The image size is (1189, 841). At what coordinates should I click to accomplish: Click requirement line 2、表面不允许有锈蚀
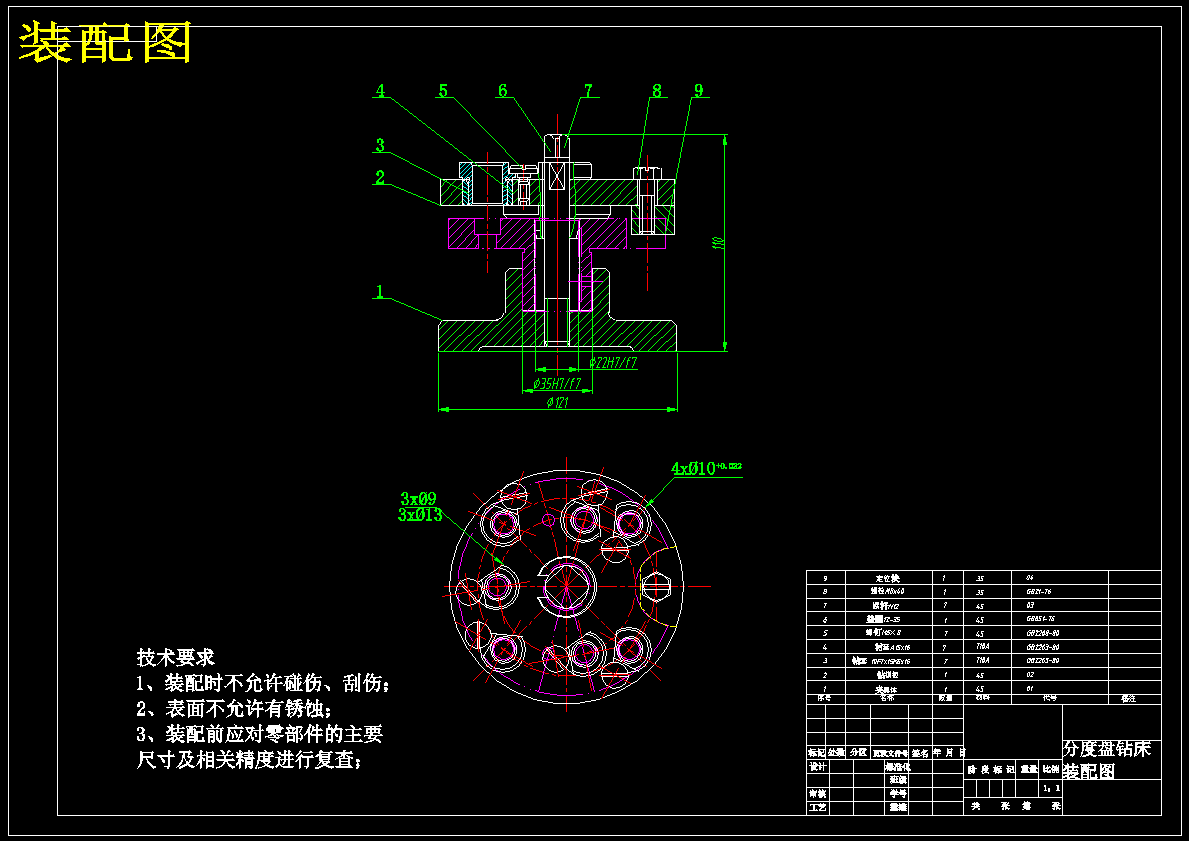coord(234,710)
